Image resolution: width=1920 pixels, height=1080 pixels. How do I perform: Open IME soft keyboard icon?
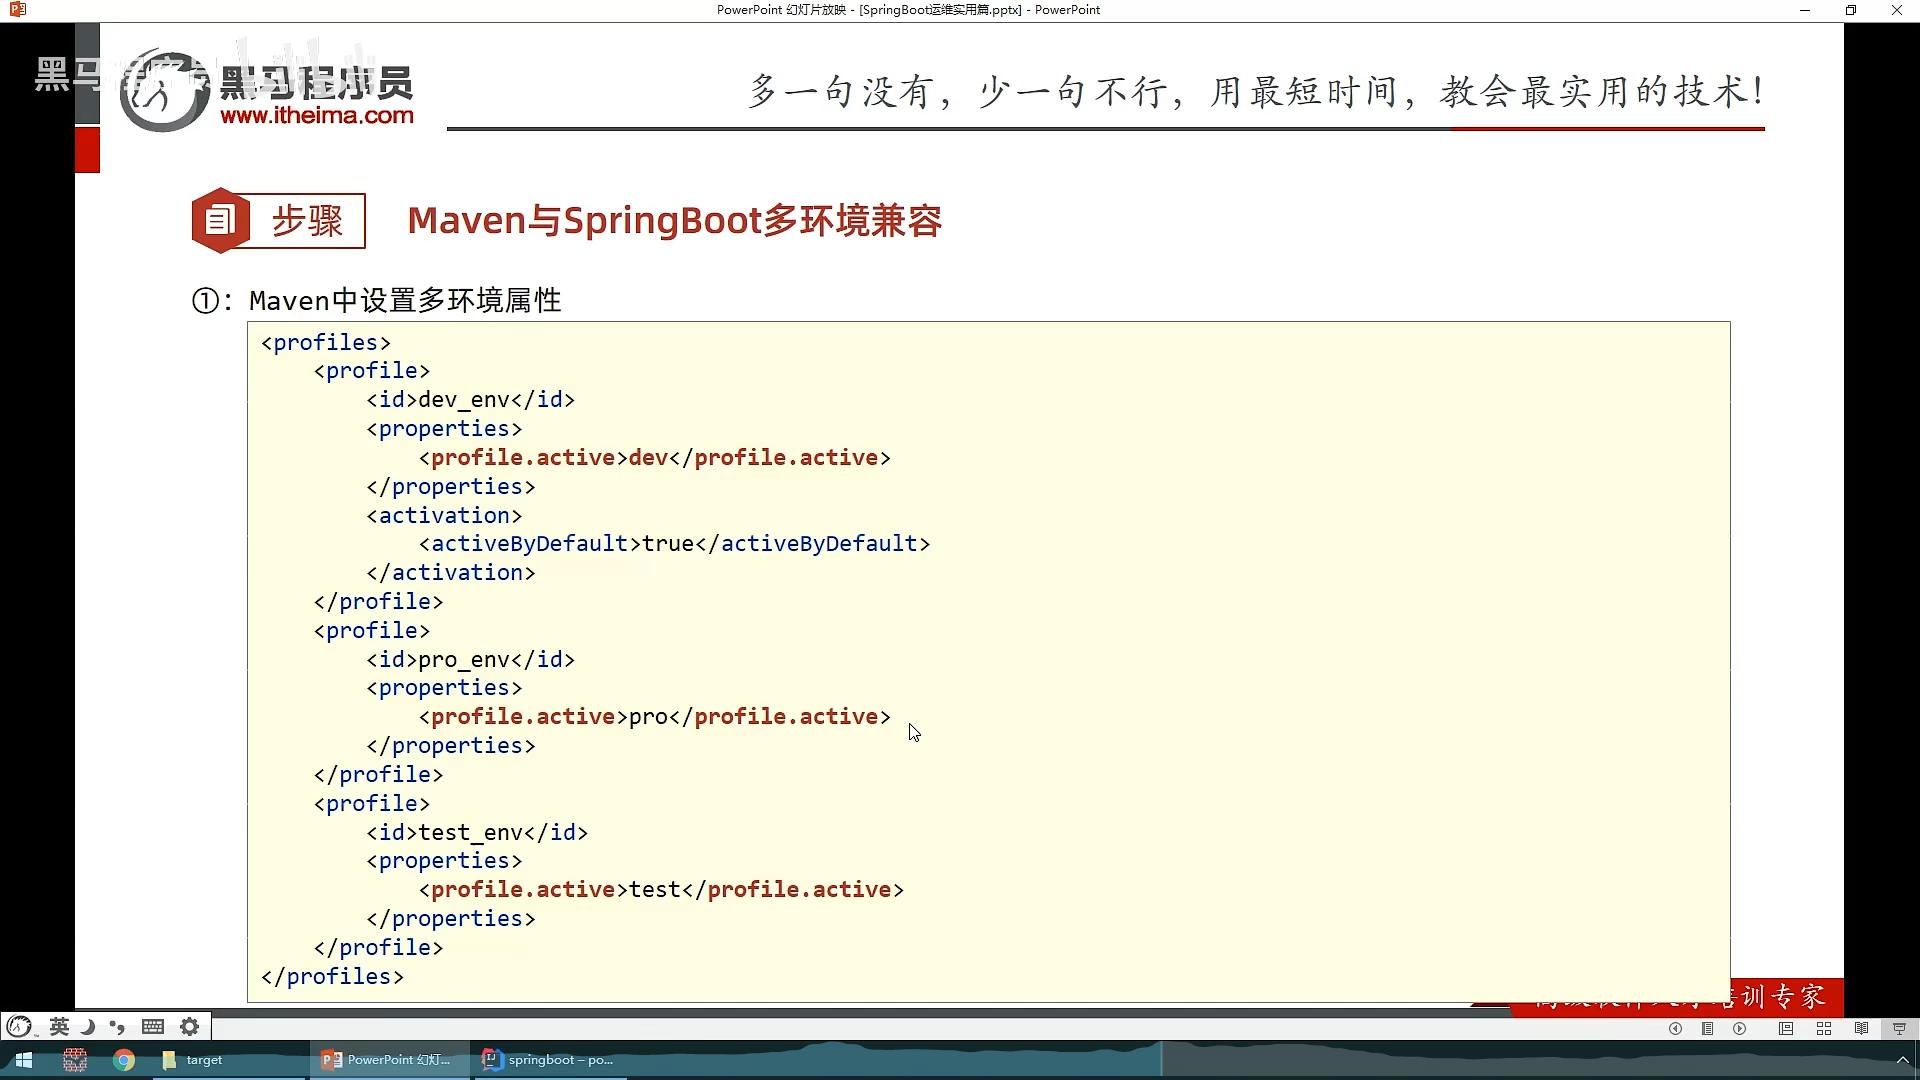tap(153, 1027)
